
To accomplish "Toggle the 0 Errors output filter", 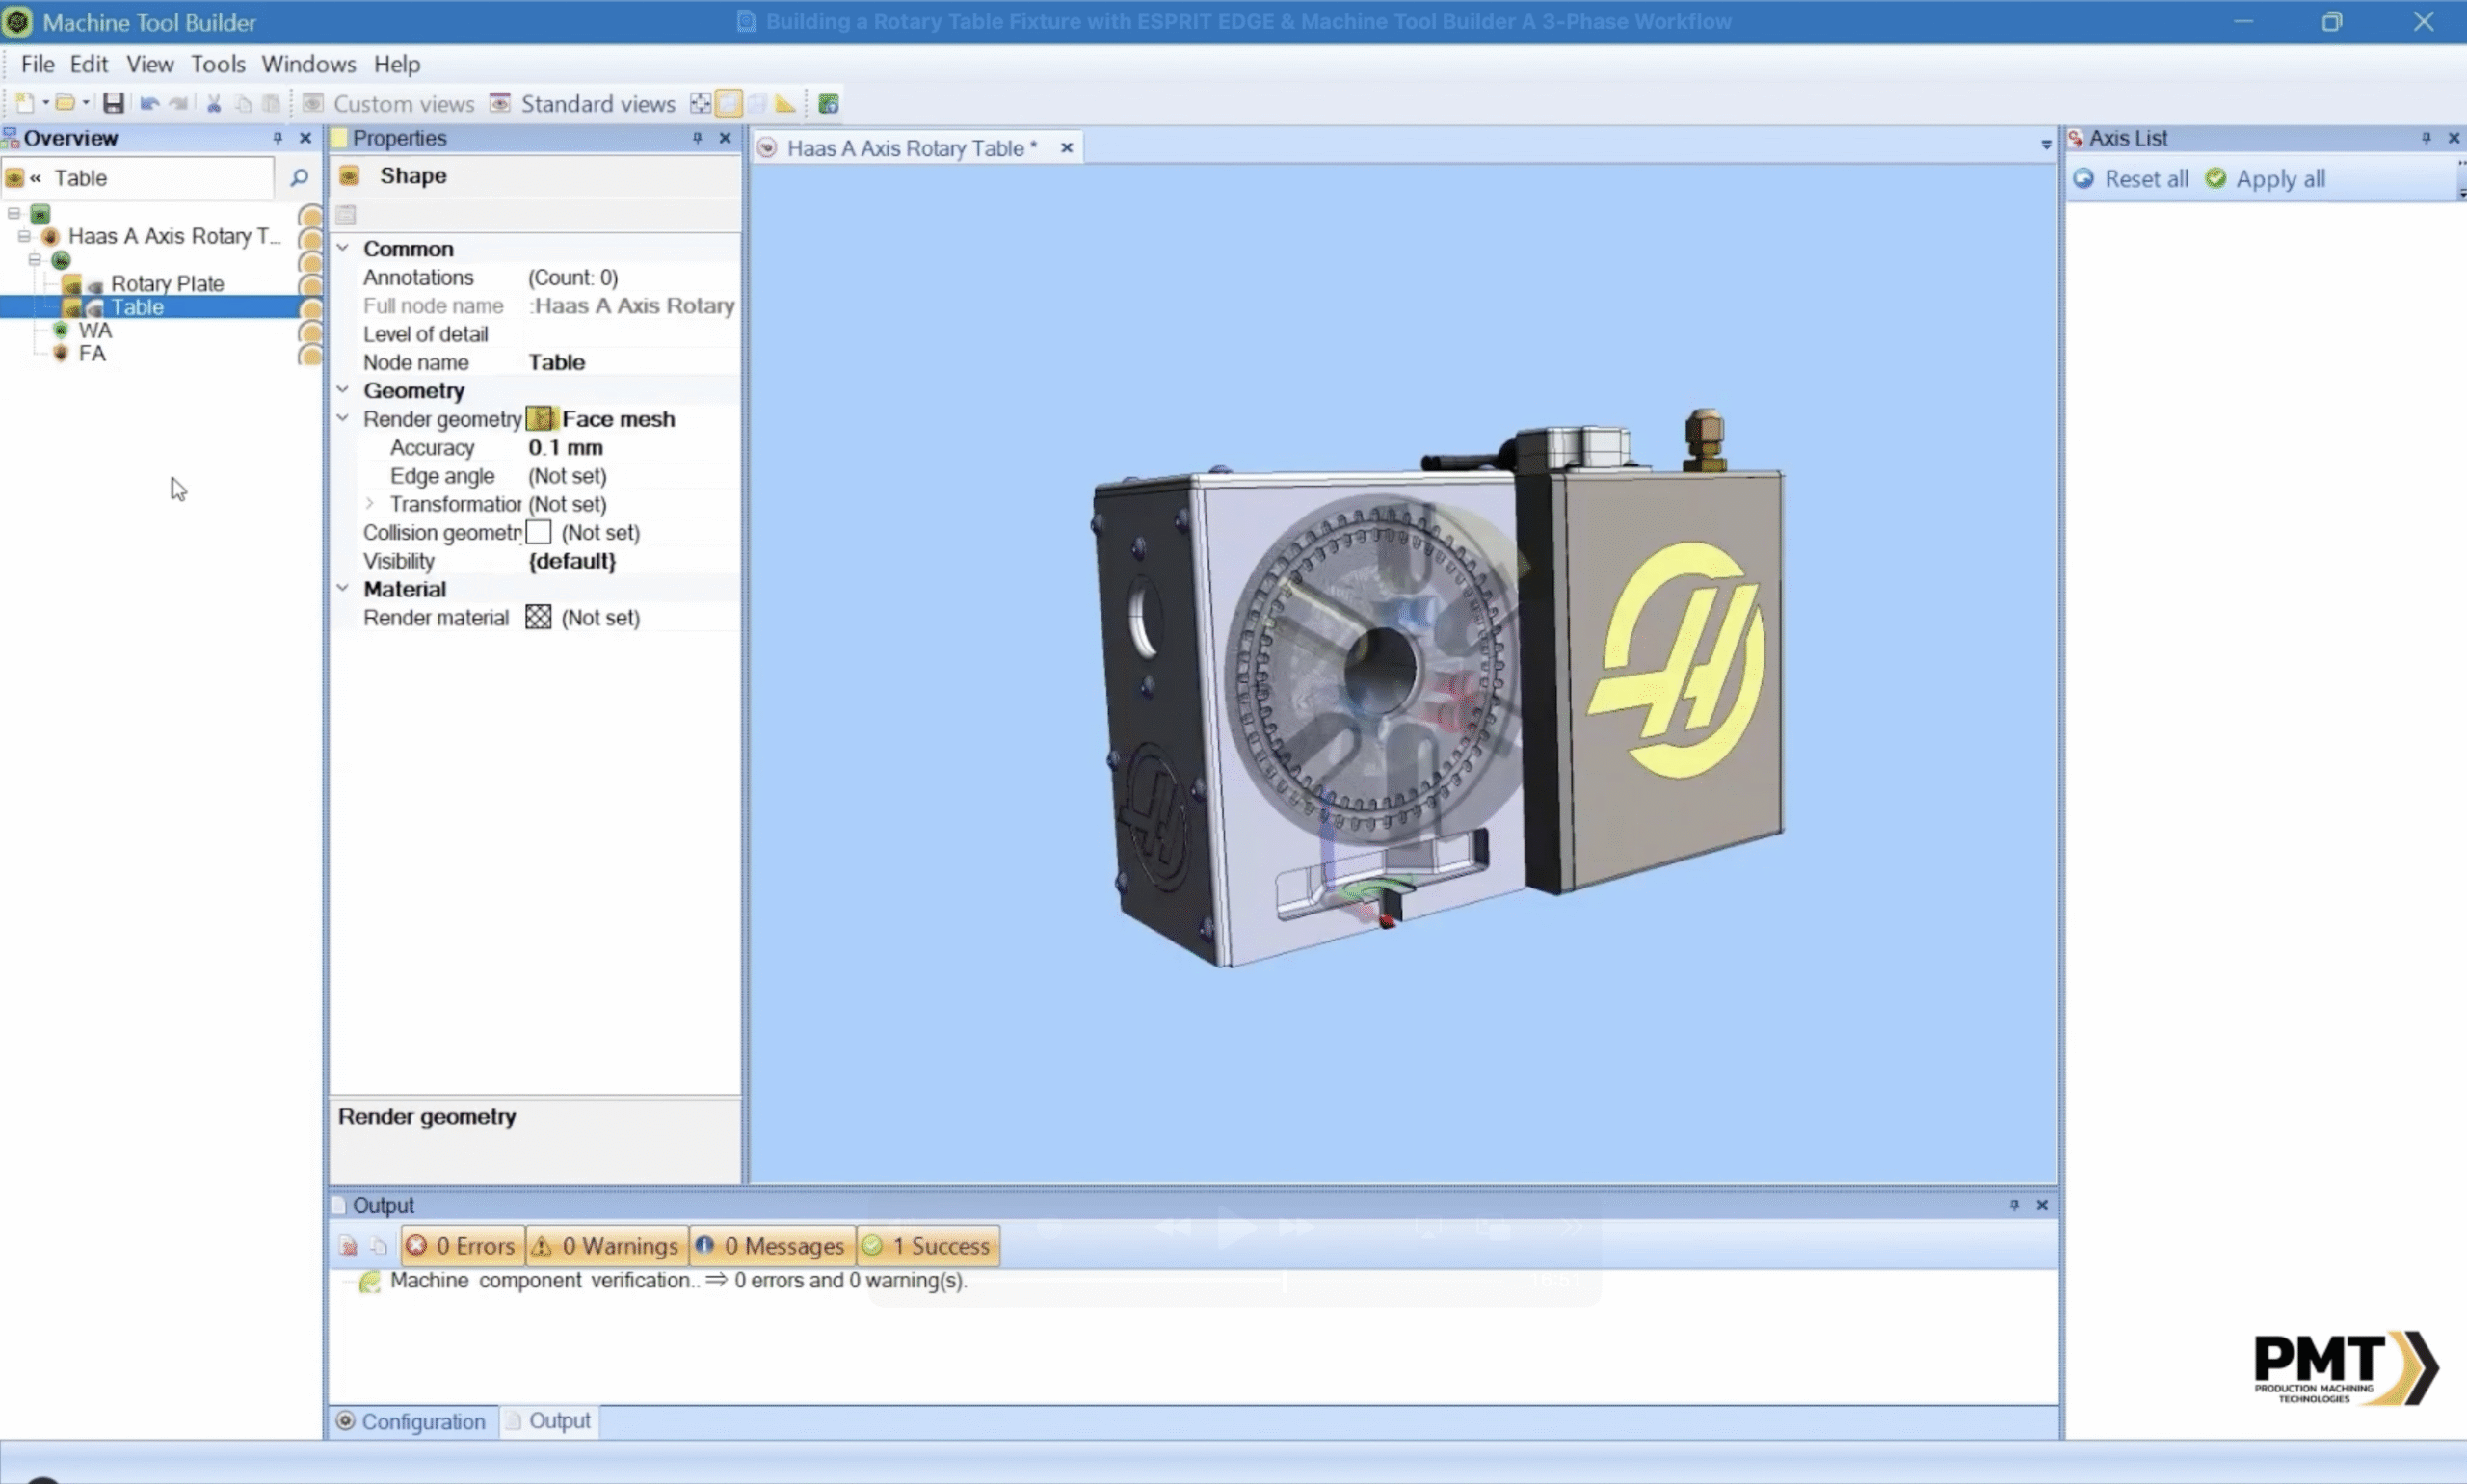I will coord(462,1246).
